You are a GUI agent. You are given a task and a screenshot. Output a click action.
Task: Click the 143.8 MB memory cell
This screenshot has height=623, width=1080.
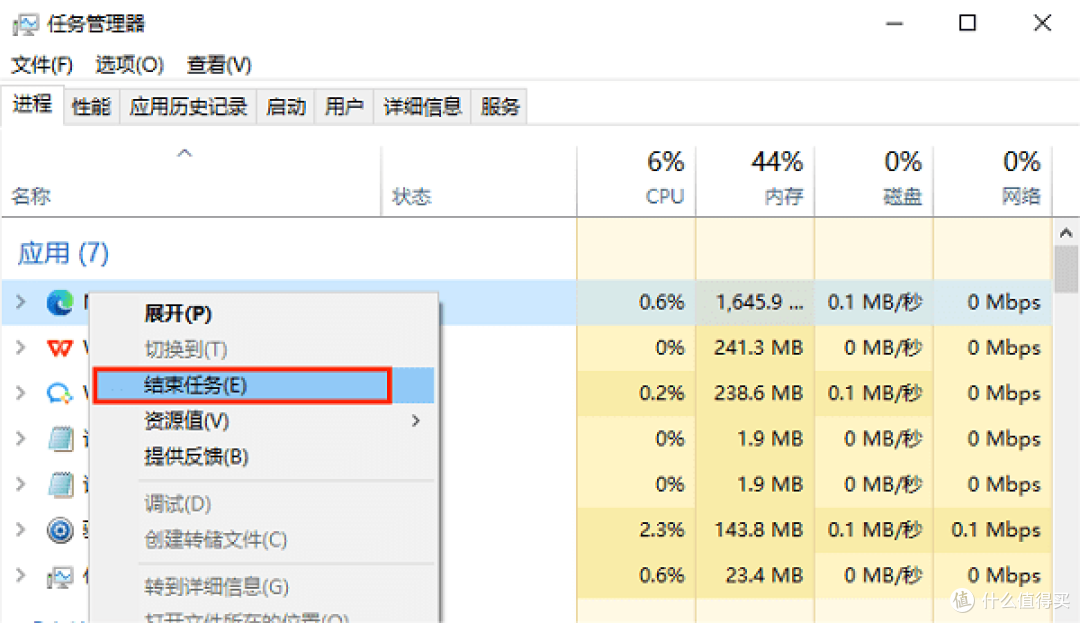[755, 529]
